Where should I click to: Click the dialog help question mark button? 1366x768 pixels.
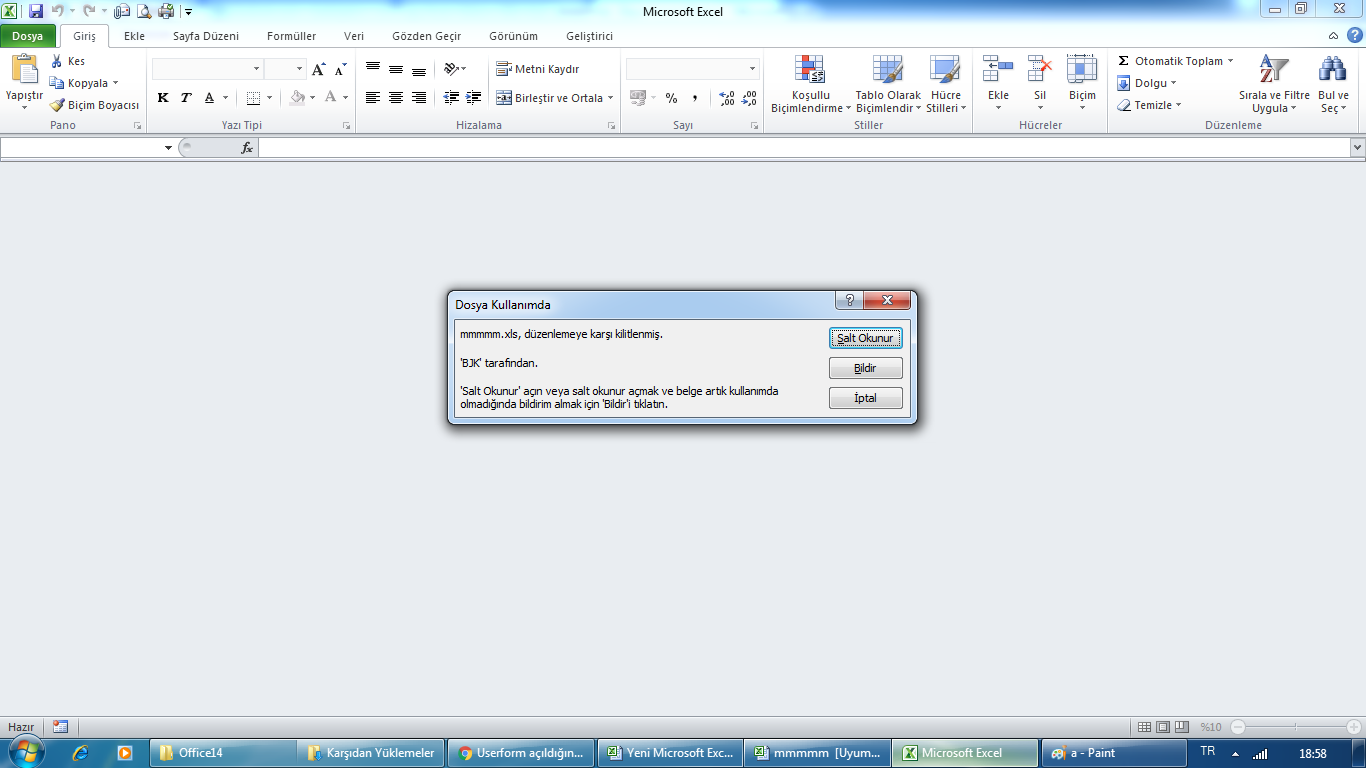click(x=849, y=301)
